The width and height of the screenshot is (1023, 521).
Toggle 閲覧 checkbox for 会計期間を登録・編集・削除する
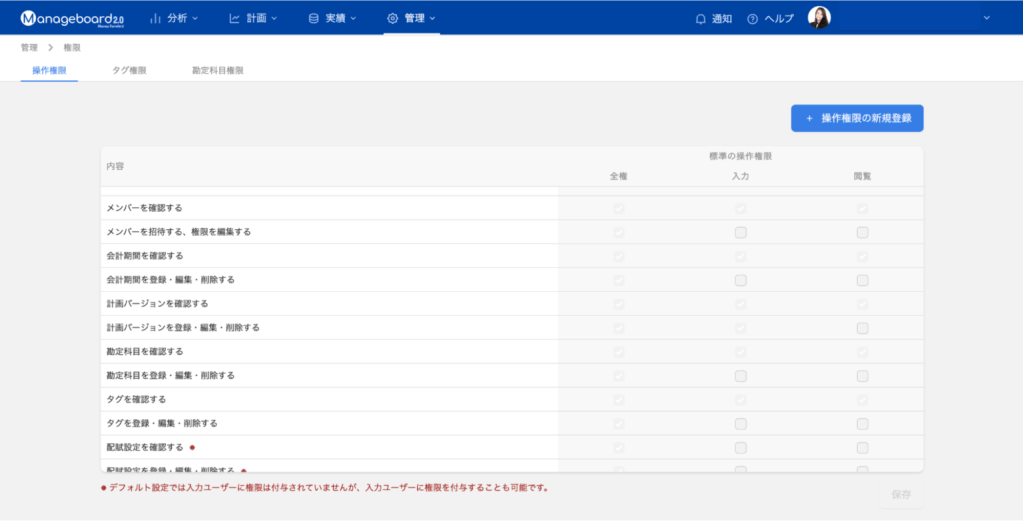pos(862,280)
